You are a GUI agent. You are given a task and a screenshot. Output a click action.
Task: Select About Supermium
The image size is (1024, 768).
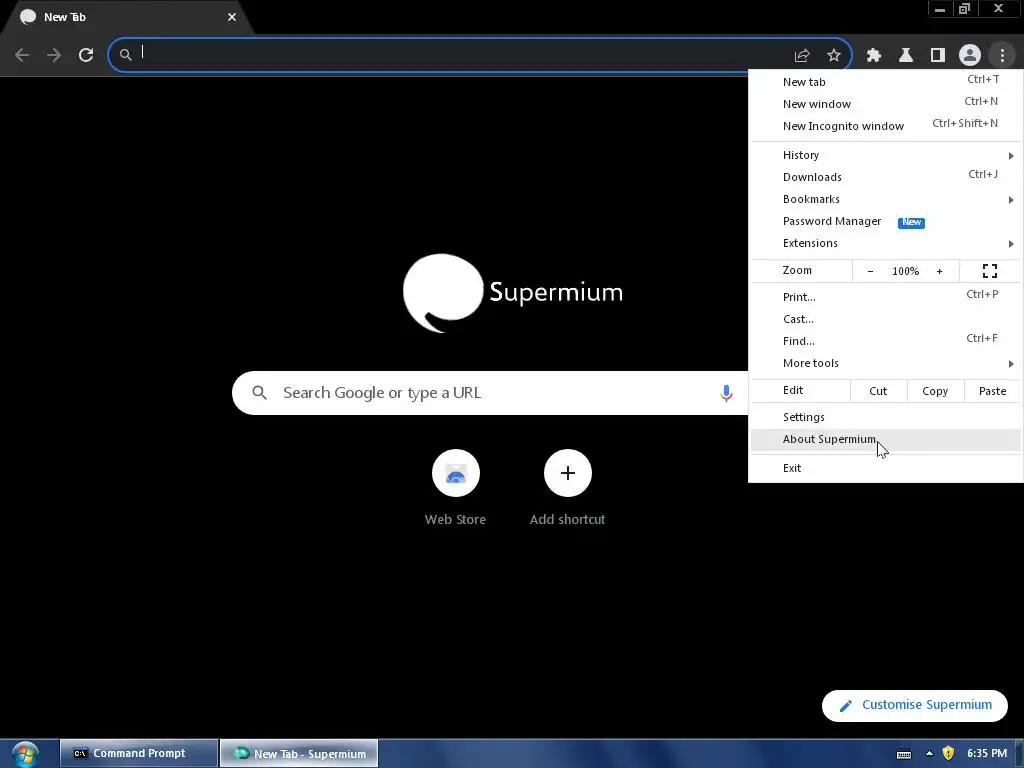coord(886,440)
